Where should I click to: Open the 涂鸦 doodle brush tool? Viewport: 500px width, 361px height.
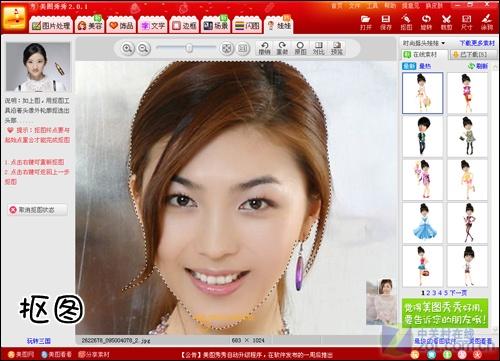pos(487,22)
